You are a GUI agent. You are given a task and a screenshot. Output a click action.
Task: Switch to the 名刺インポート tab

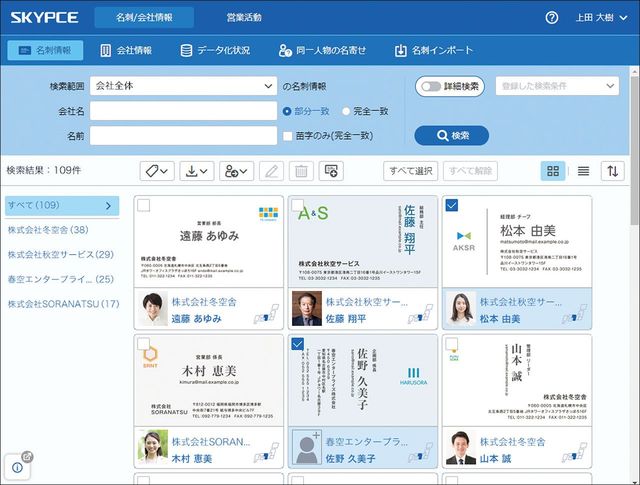[433, 50]
